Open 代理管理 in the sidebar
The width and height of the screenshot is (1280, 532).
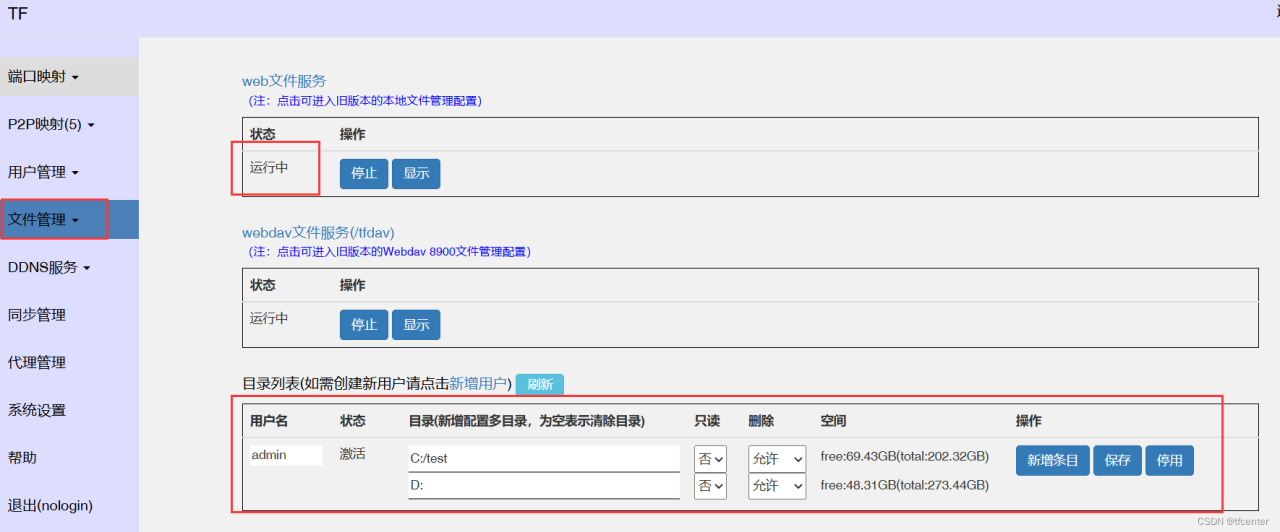(x=37, y=362)
